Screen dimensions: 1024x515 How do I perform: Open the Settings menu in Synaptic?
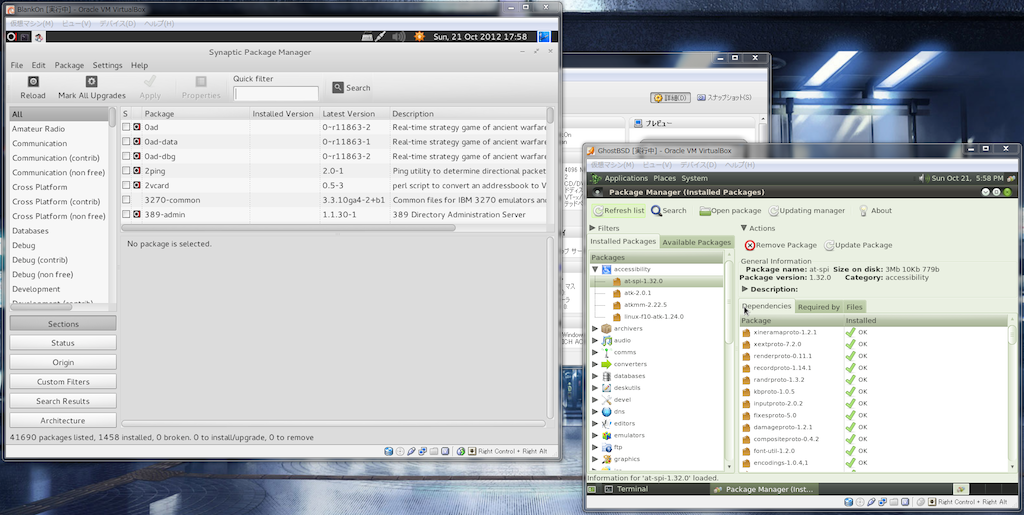(x=107, y=65)
